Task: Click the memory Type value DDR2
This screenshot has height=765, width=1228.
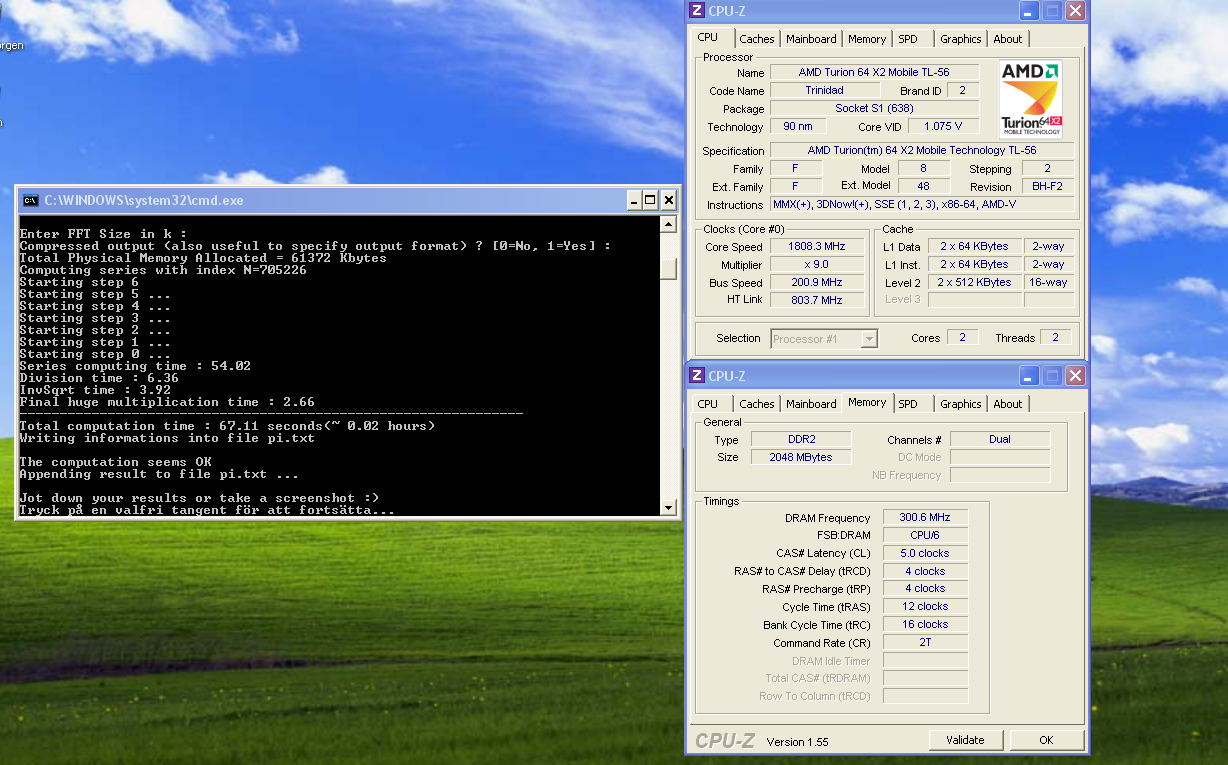Action: tap(800, 439)
